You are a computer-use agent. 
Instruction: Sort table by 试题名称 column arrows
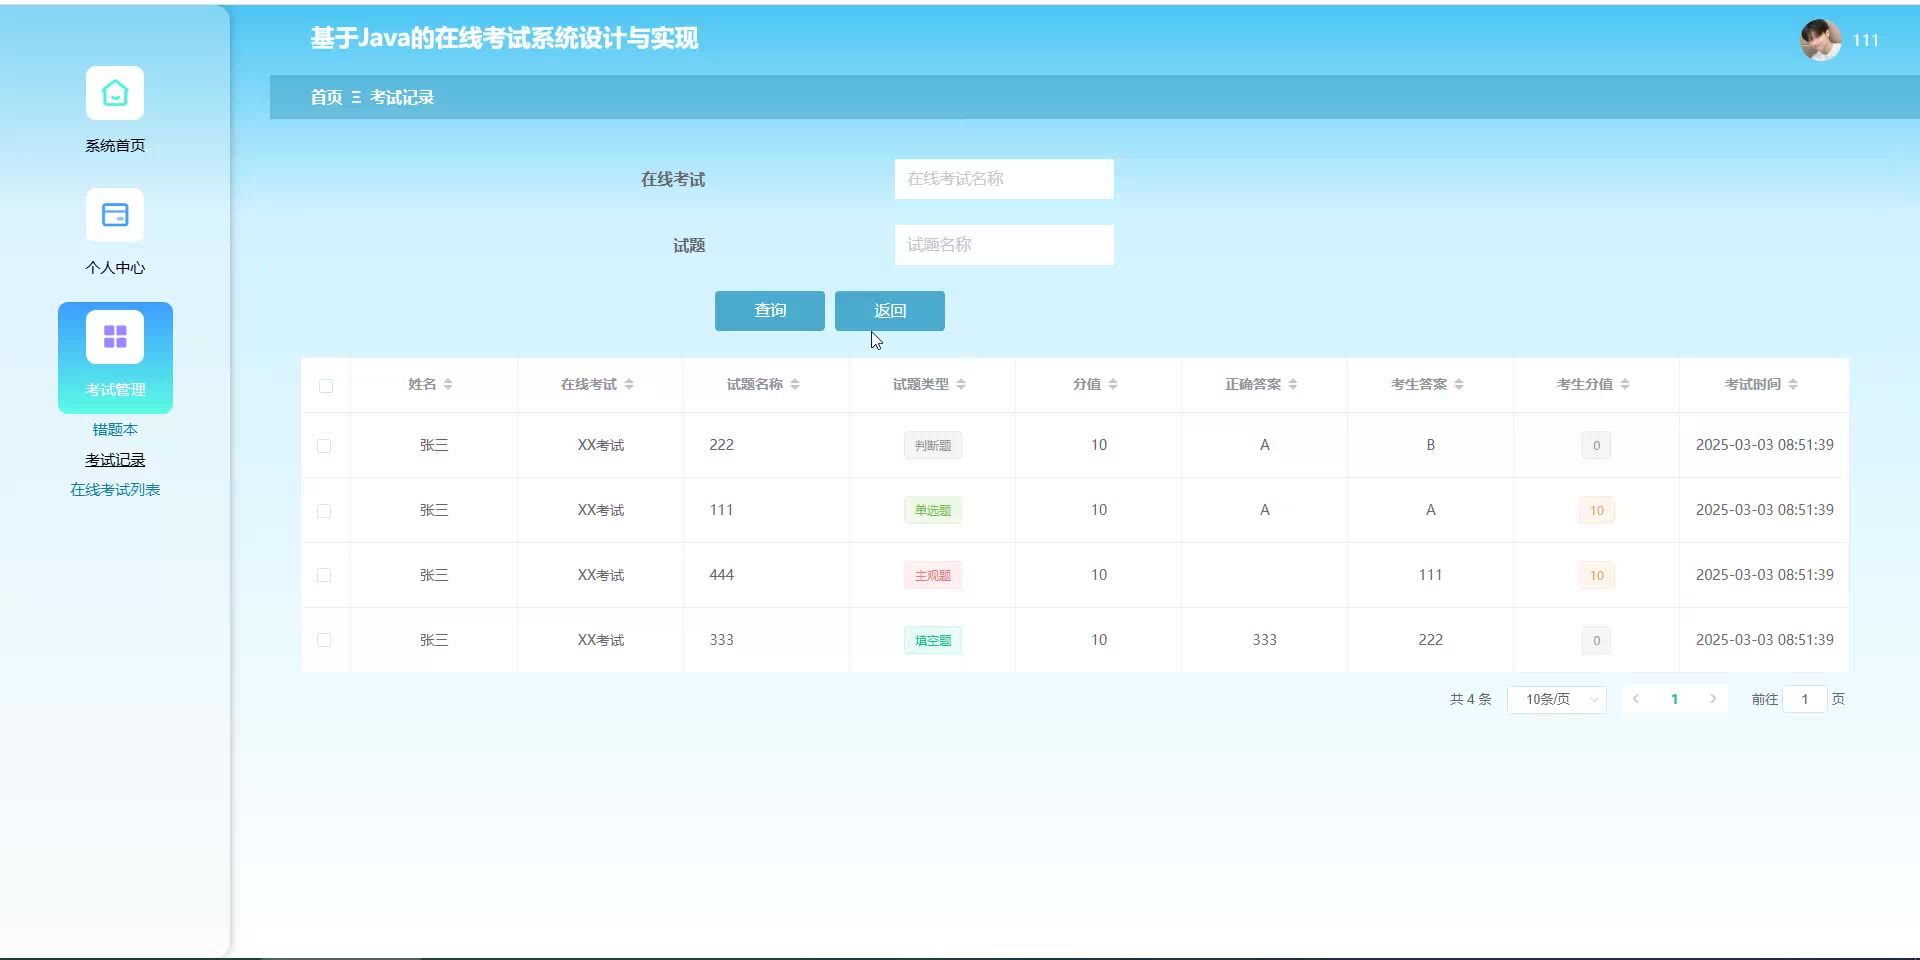click(x=795, y=385)
